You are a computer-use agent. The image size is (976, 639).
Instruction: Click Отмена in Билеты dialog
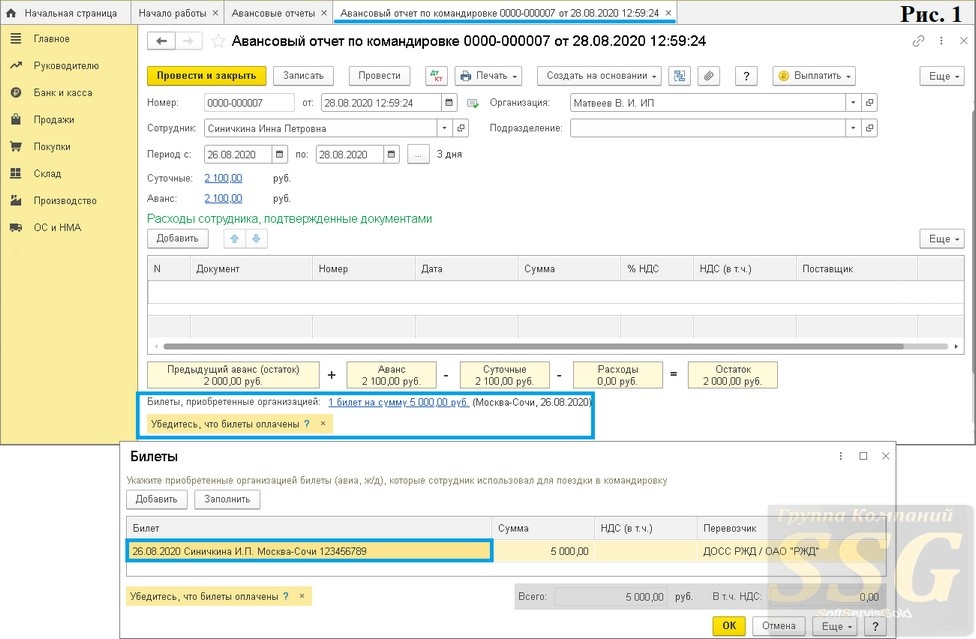click(779, 626)
